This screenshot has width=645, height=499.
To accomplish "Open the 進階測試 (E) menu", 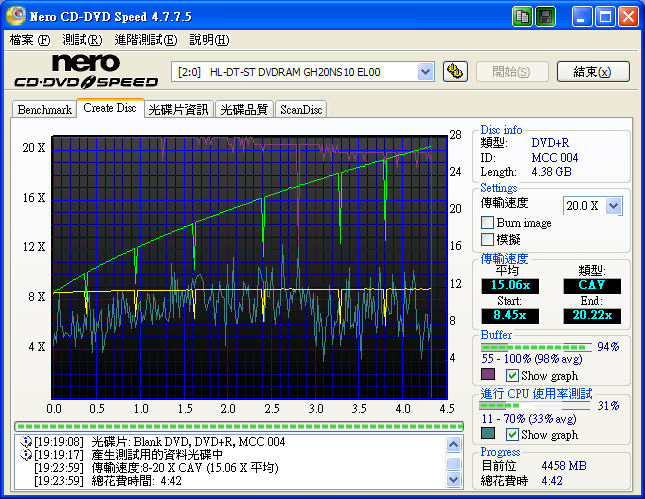I will [x=145, y=40].
